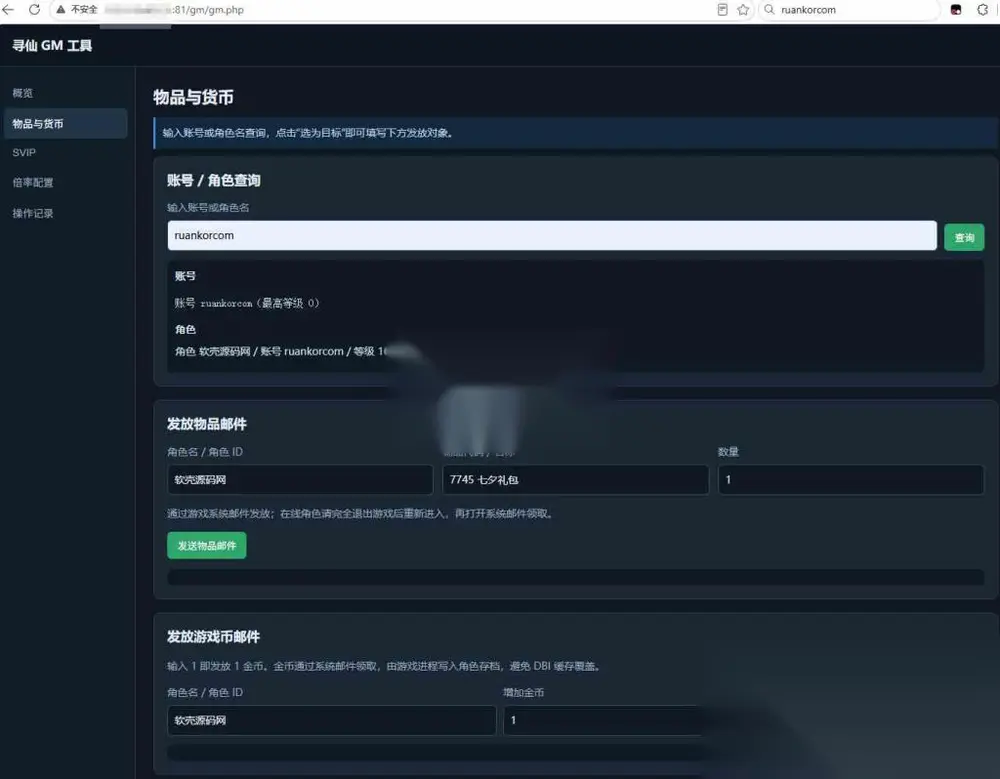The image size is (1000, 779).
Task: Open reader mode icon in address bar
Action: tap(722, 10)
